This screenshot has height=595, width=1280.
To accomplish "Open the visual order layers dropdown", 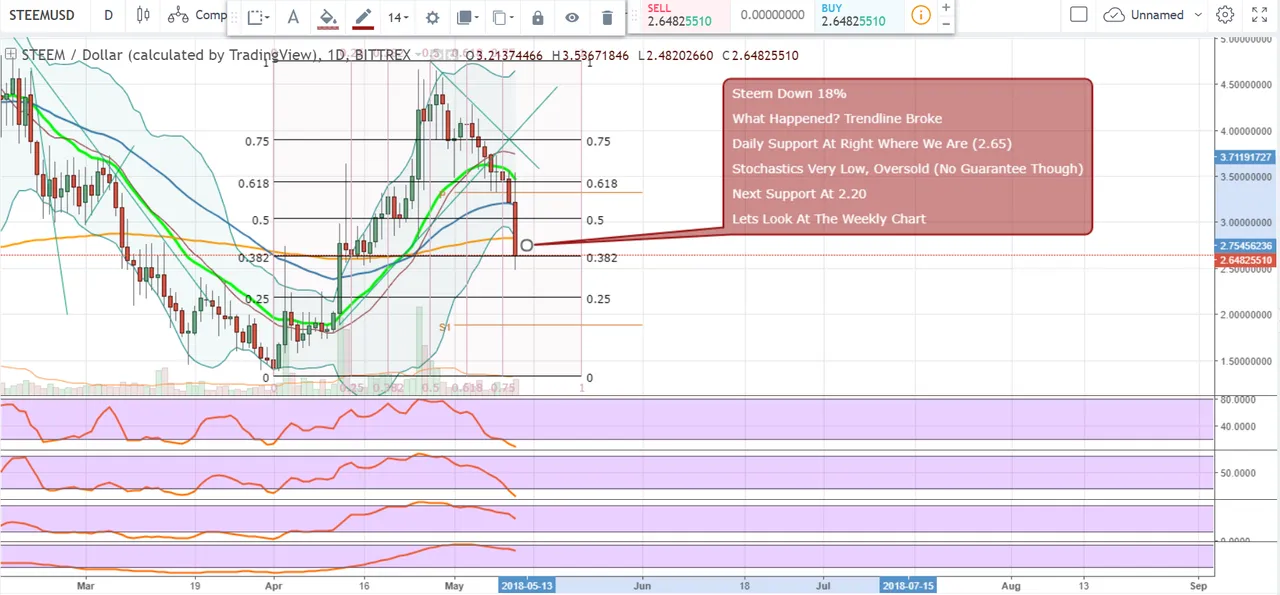I will pyautogui.click(x=466, y=17).
